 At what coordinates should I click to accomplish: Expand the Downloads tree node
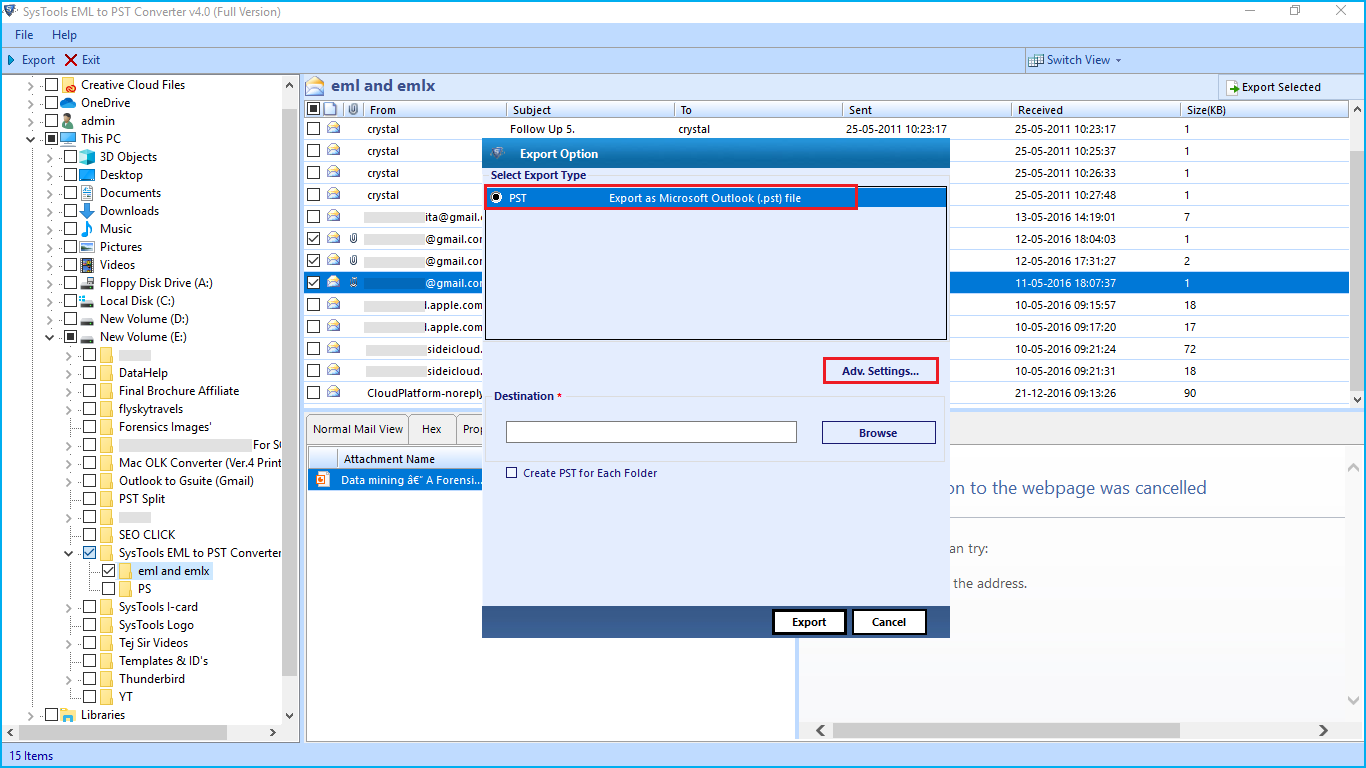pyautogui.click(x=50, y=211)
